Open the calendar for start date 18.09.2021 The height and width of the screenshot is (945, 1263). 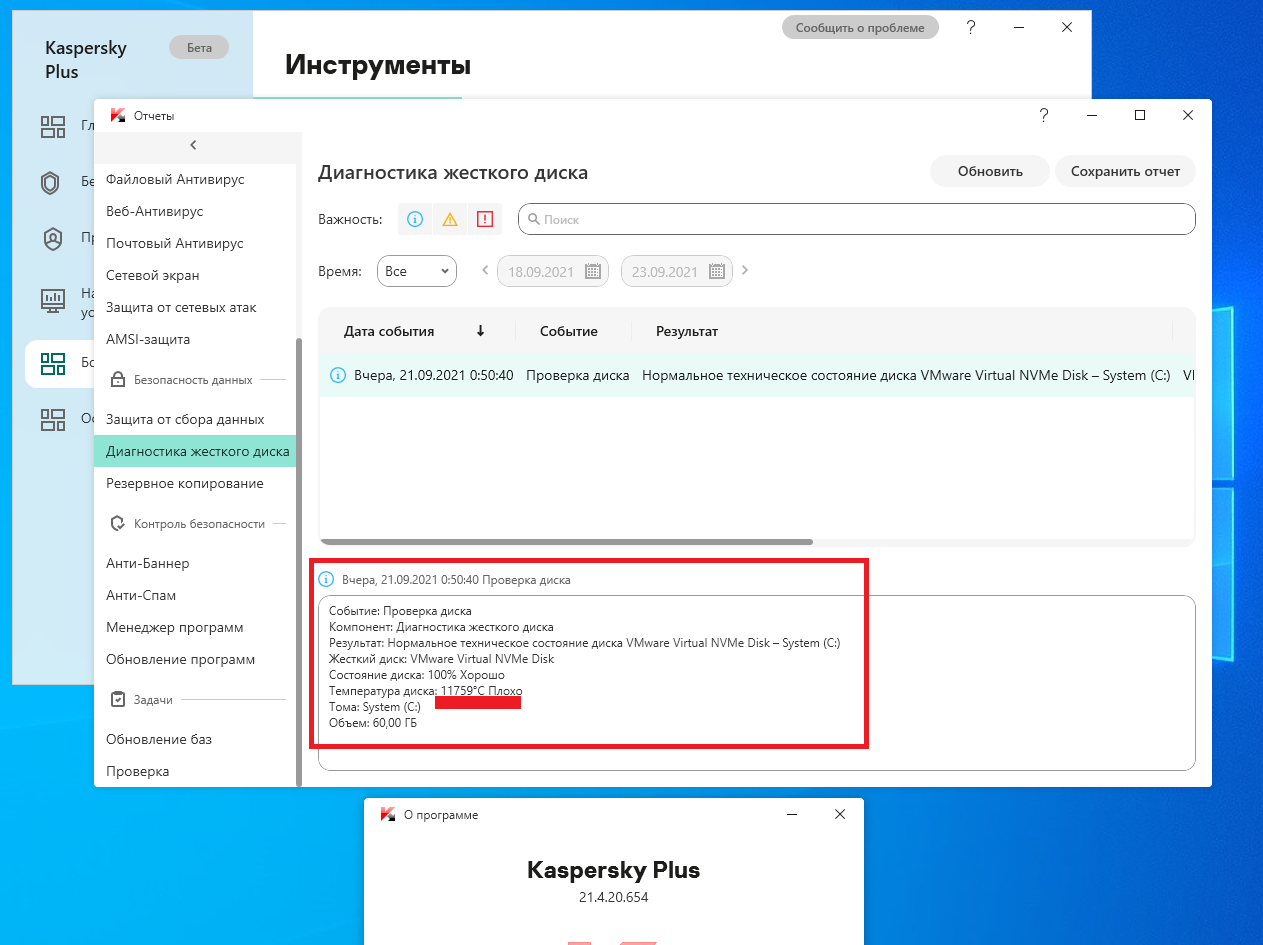pos(592,271)
